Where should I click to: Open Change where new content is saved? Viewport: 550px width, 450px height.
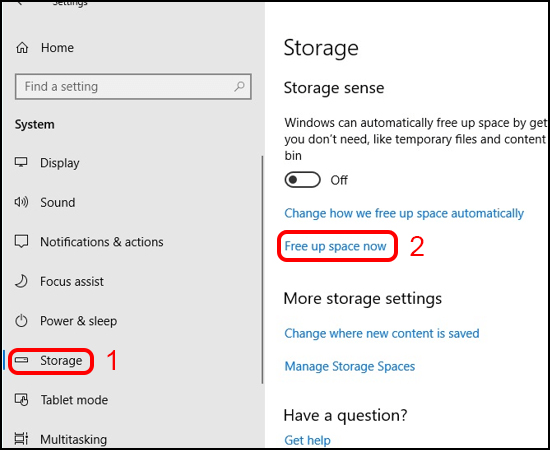pos(382,333)
